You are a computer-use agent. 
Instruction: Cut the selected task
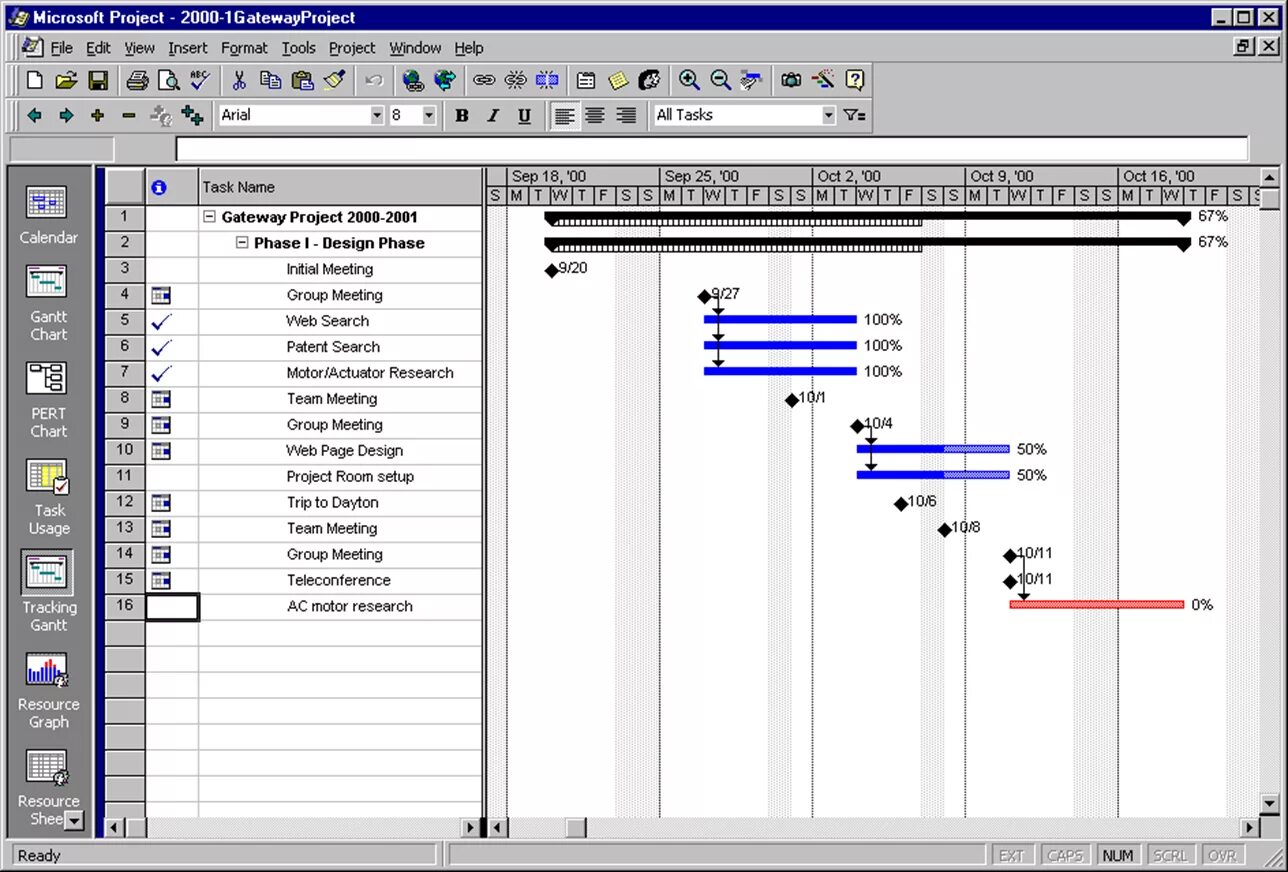click(239, 81)
